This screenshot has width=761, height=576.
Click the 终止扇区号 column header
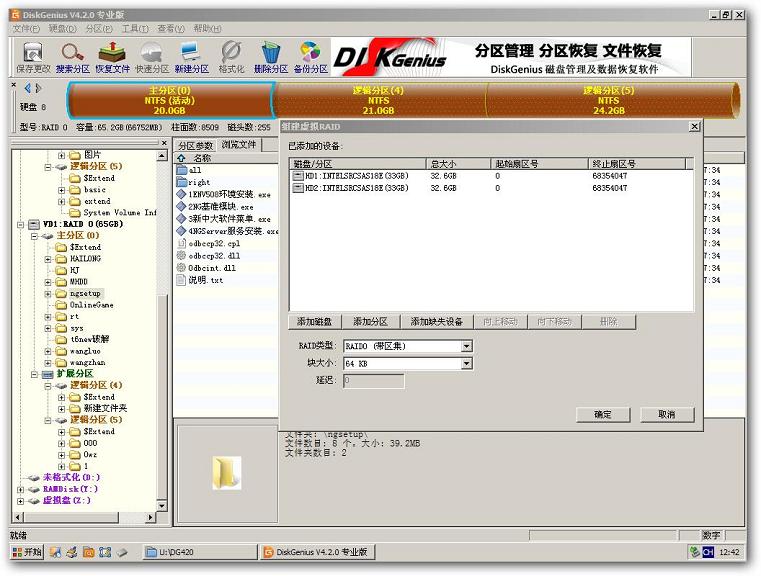pyautogui.click(x=636, y=164)
